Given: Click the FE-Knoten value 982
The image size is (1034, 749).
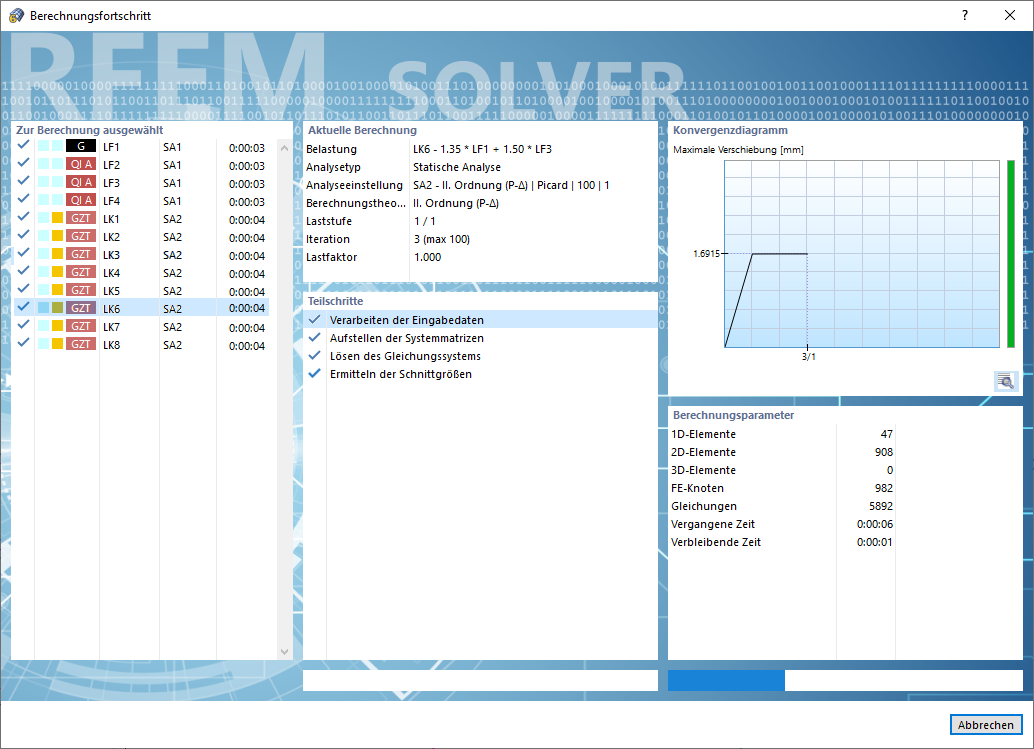Looking at the screenshot, I should click(x=884, y=488).
